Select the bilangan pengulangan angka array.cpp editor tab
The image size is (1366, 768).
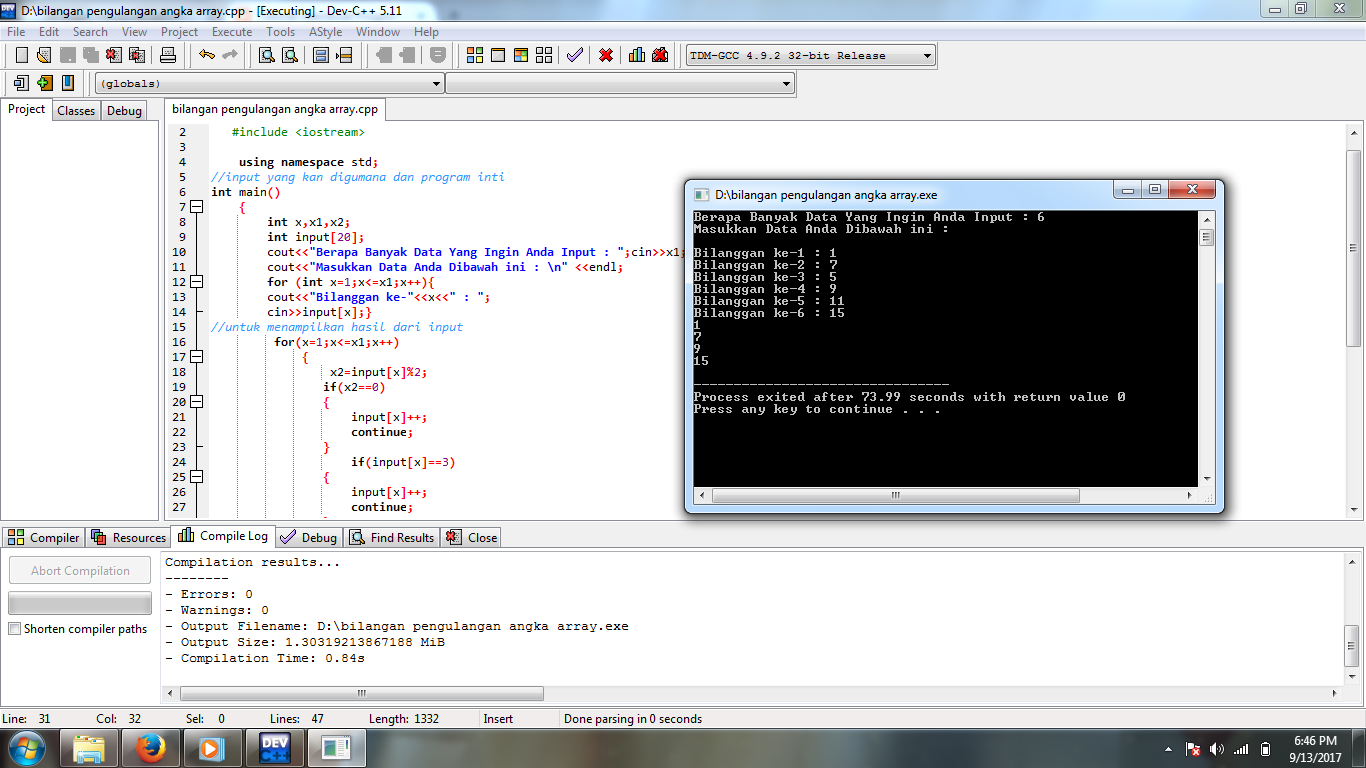(x=275, y=109)
